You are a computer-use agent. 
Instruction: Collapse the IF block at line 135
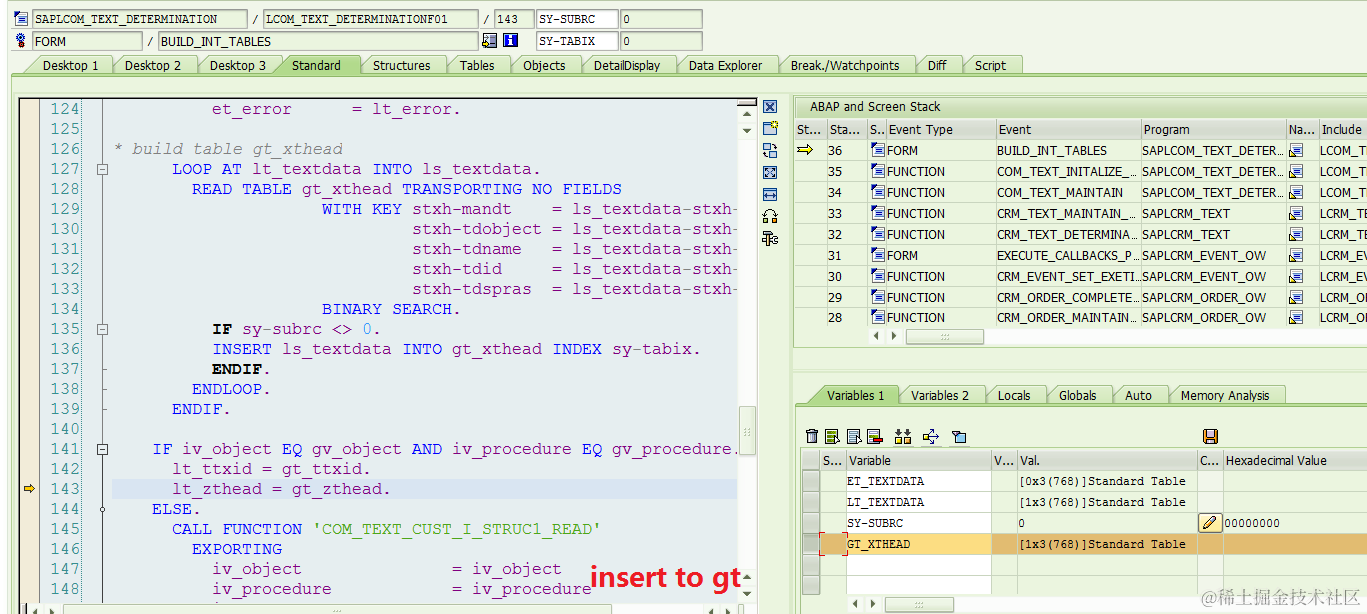pos(102,329)
